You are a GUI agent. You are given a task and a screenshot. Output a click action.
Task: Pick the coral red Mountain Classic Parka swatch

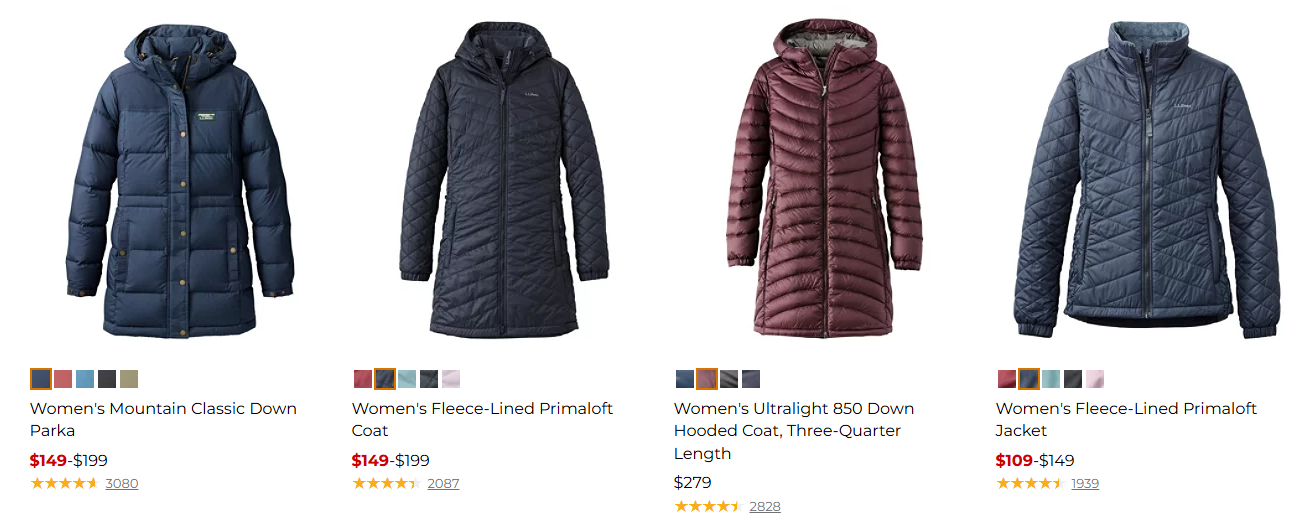tap(63, 379)
